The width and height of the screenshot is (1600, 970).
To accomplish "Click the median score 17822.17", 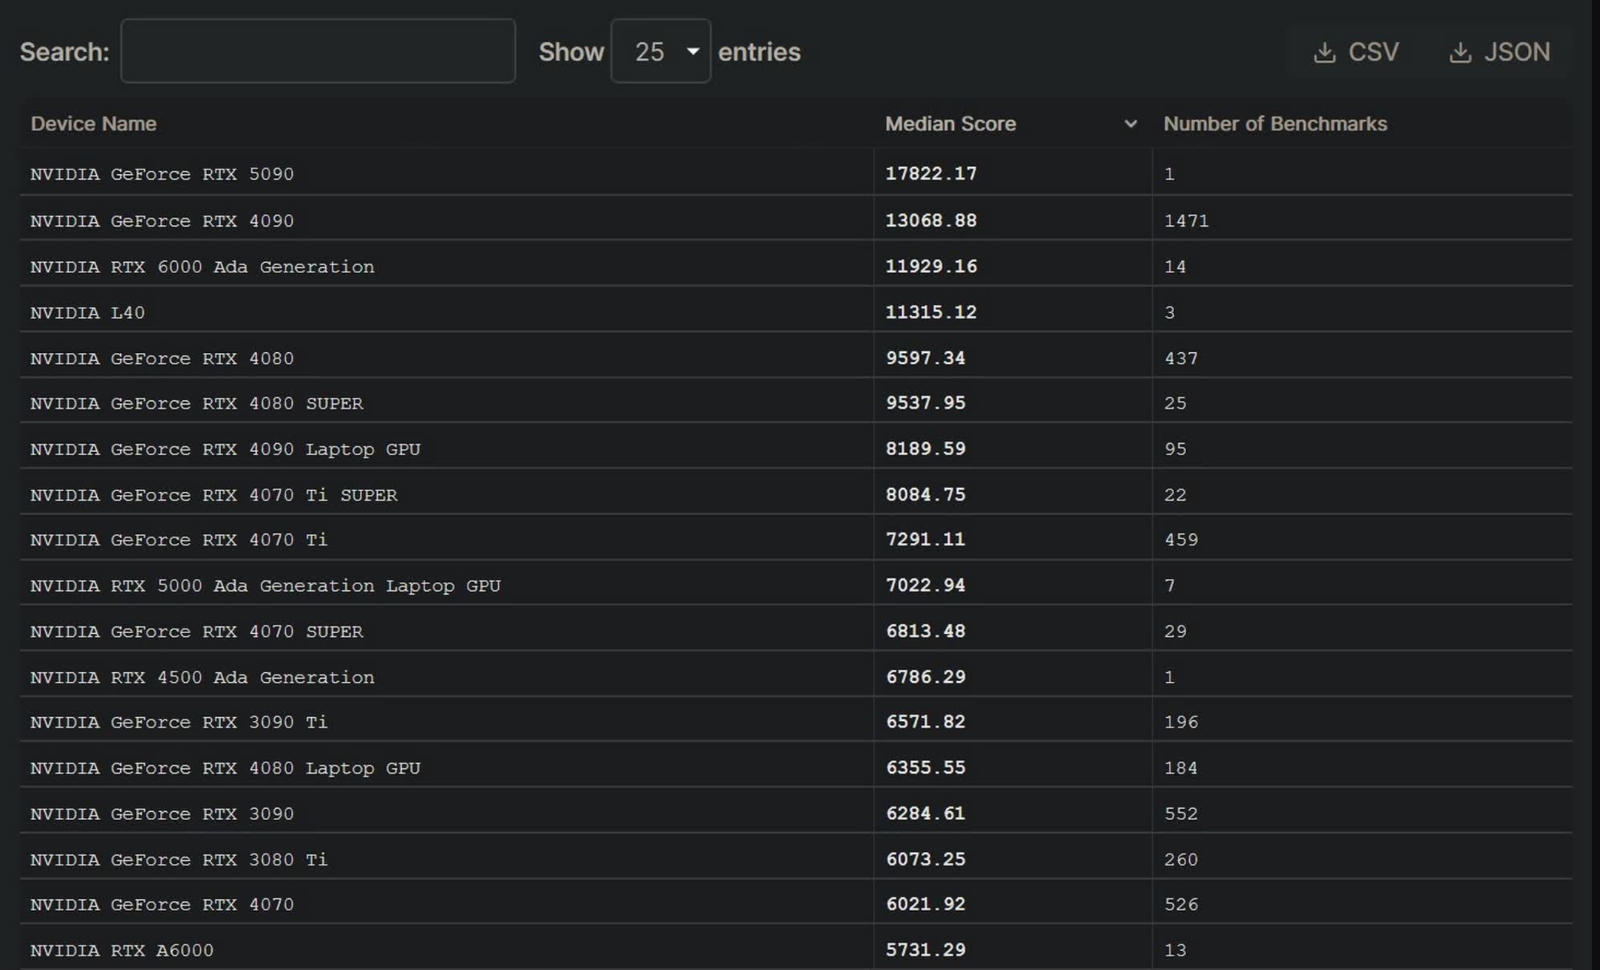I will (931, 173).
